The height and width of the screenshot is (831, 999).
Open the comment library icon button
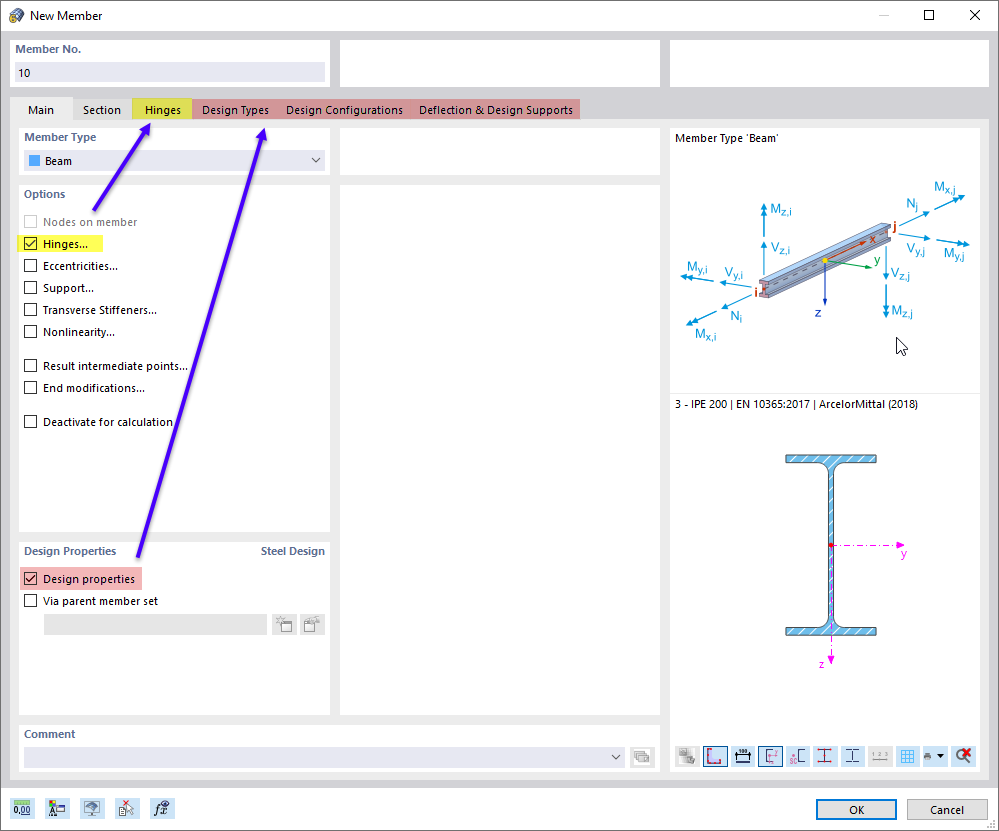642,757
